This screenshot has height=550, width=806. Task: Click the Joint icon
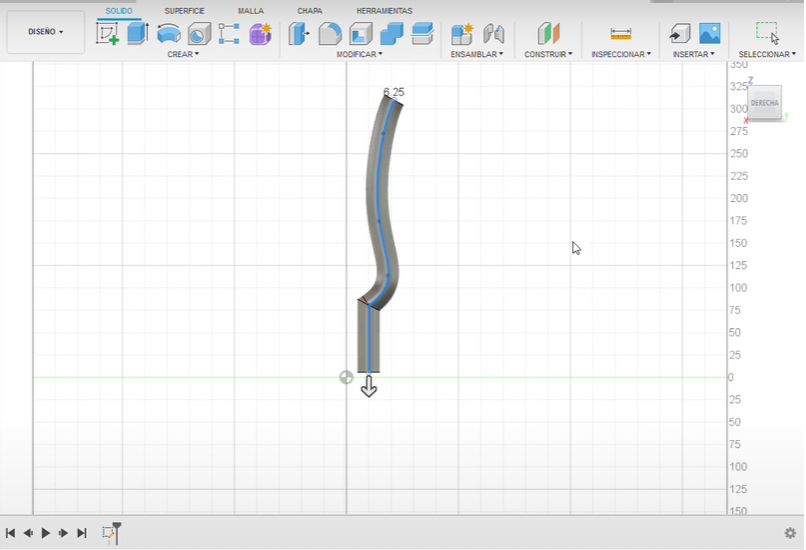tap(493, 34)
